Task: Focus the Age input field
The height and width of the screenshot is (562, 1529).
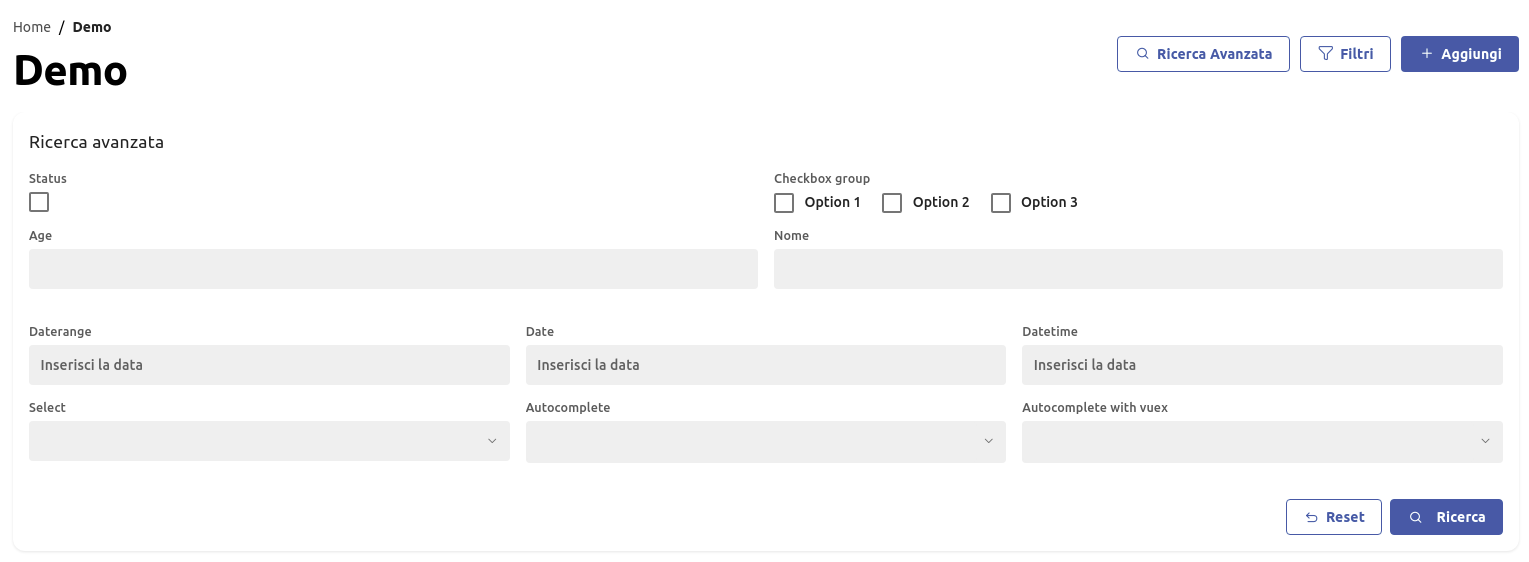Action: [393, 269]
